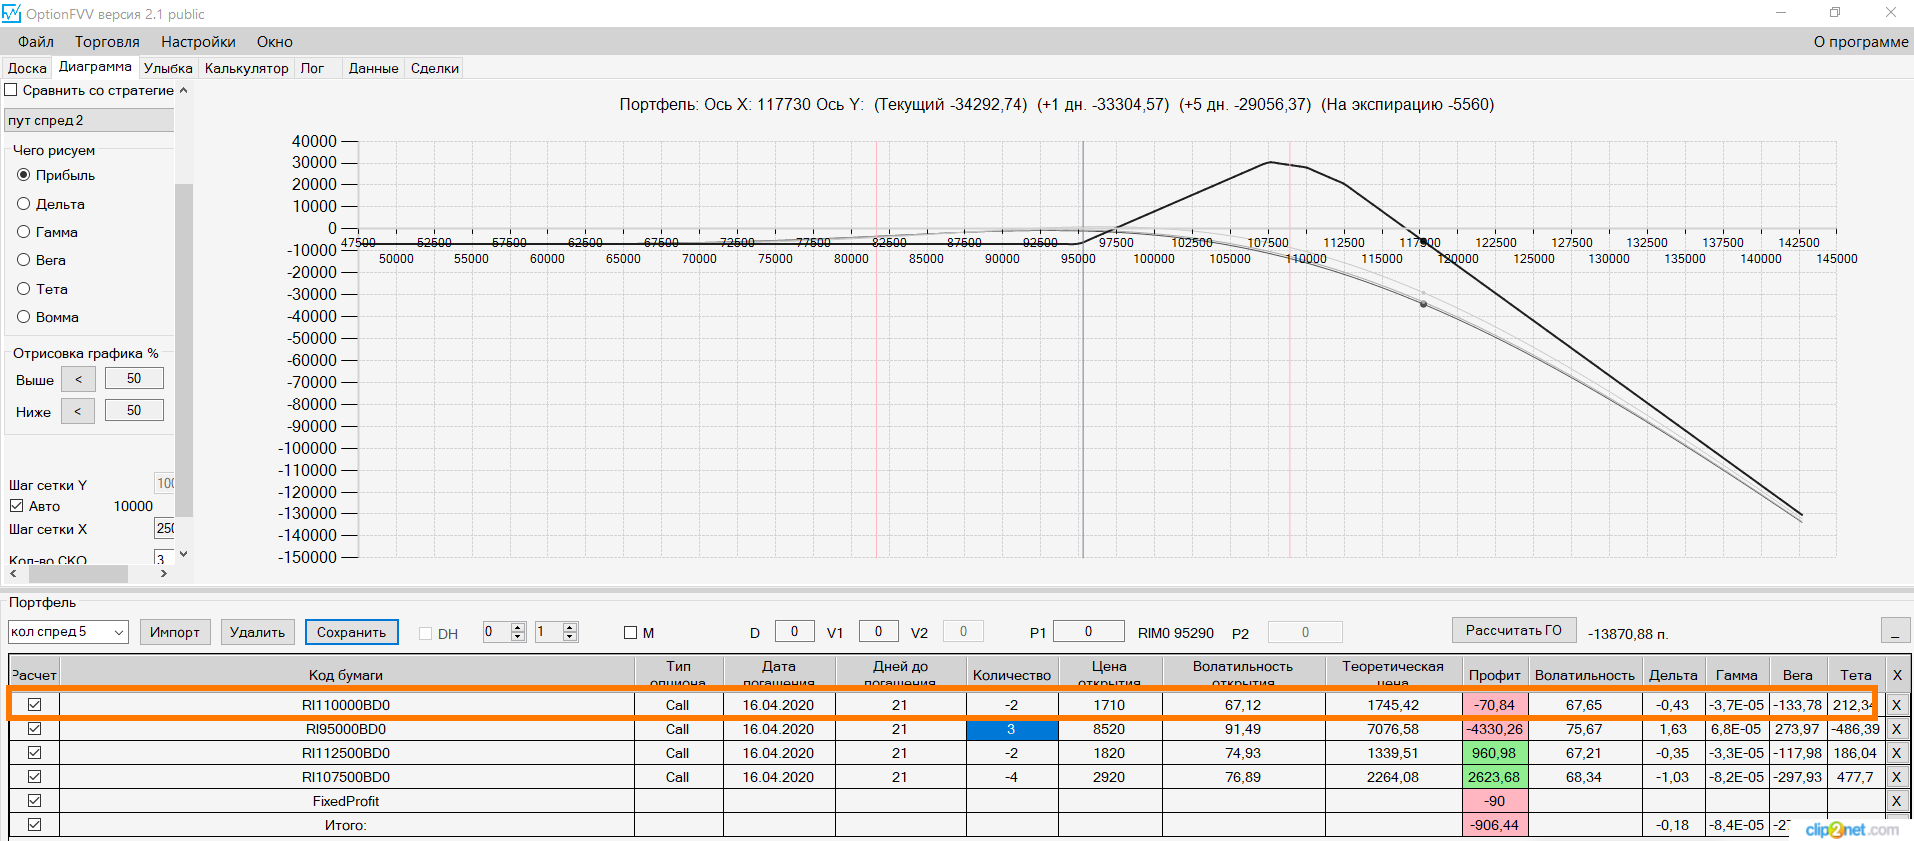
Task: Choose the Гамма chart option
Action: pos(24,232)
